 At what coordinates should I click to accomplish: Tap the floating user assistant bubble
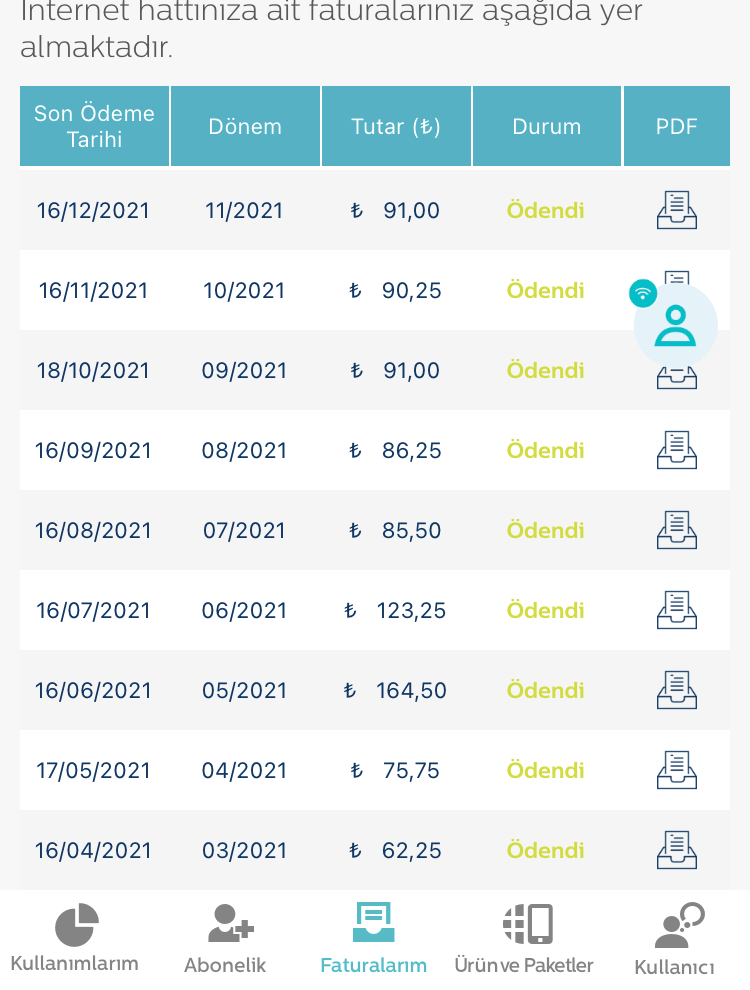click(676, 325)
